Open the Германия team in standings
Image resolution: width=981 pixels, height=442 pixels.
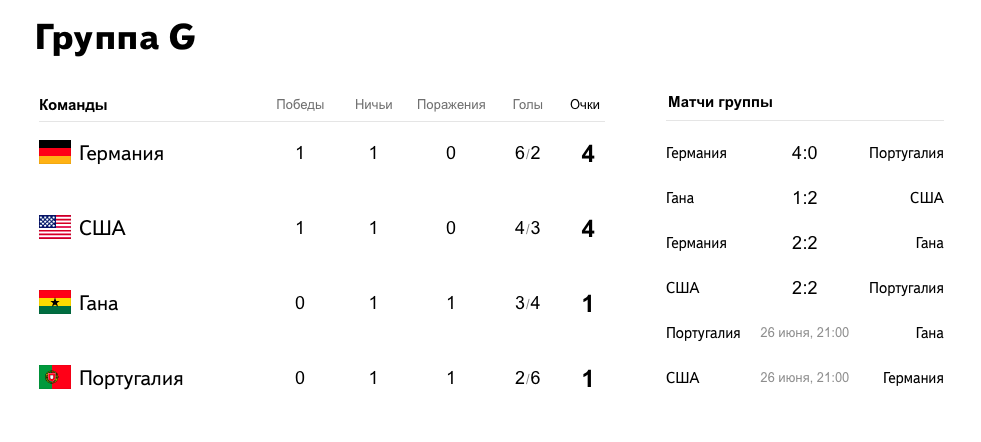pyautogui.click(x=121, y=153)
